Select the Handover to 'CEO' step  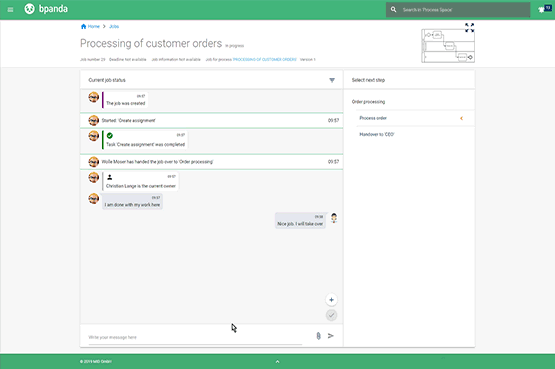point(377,134)
